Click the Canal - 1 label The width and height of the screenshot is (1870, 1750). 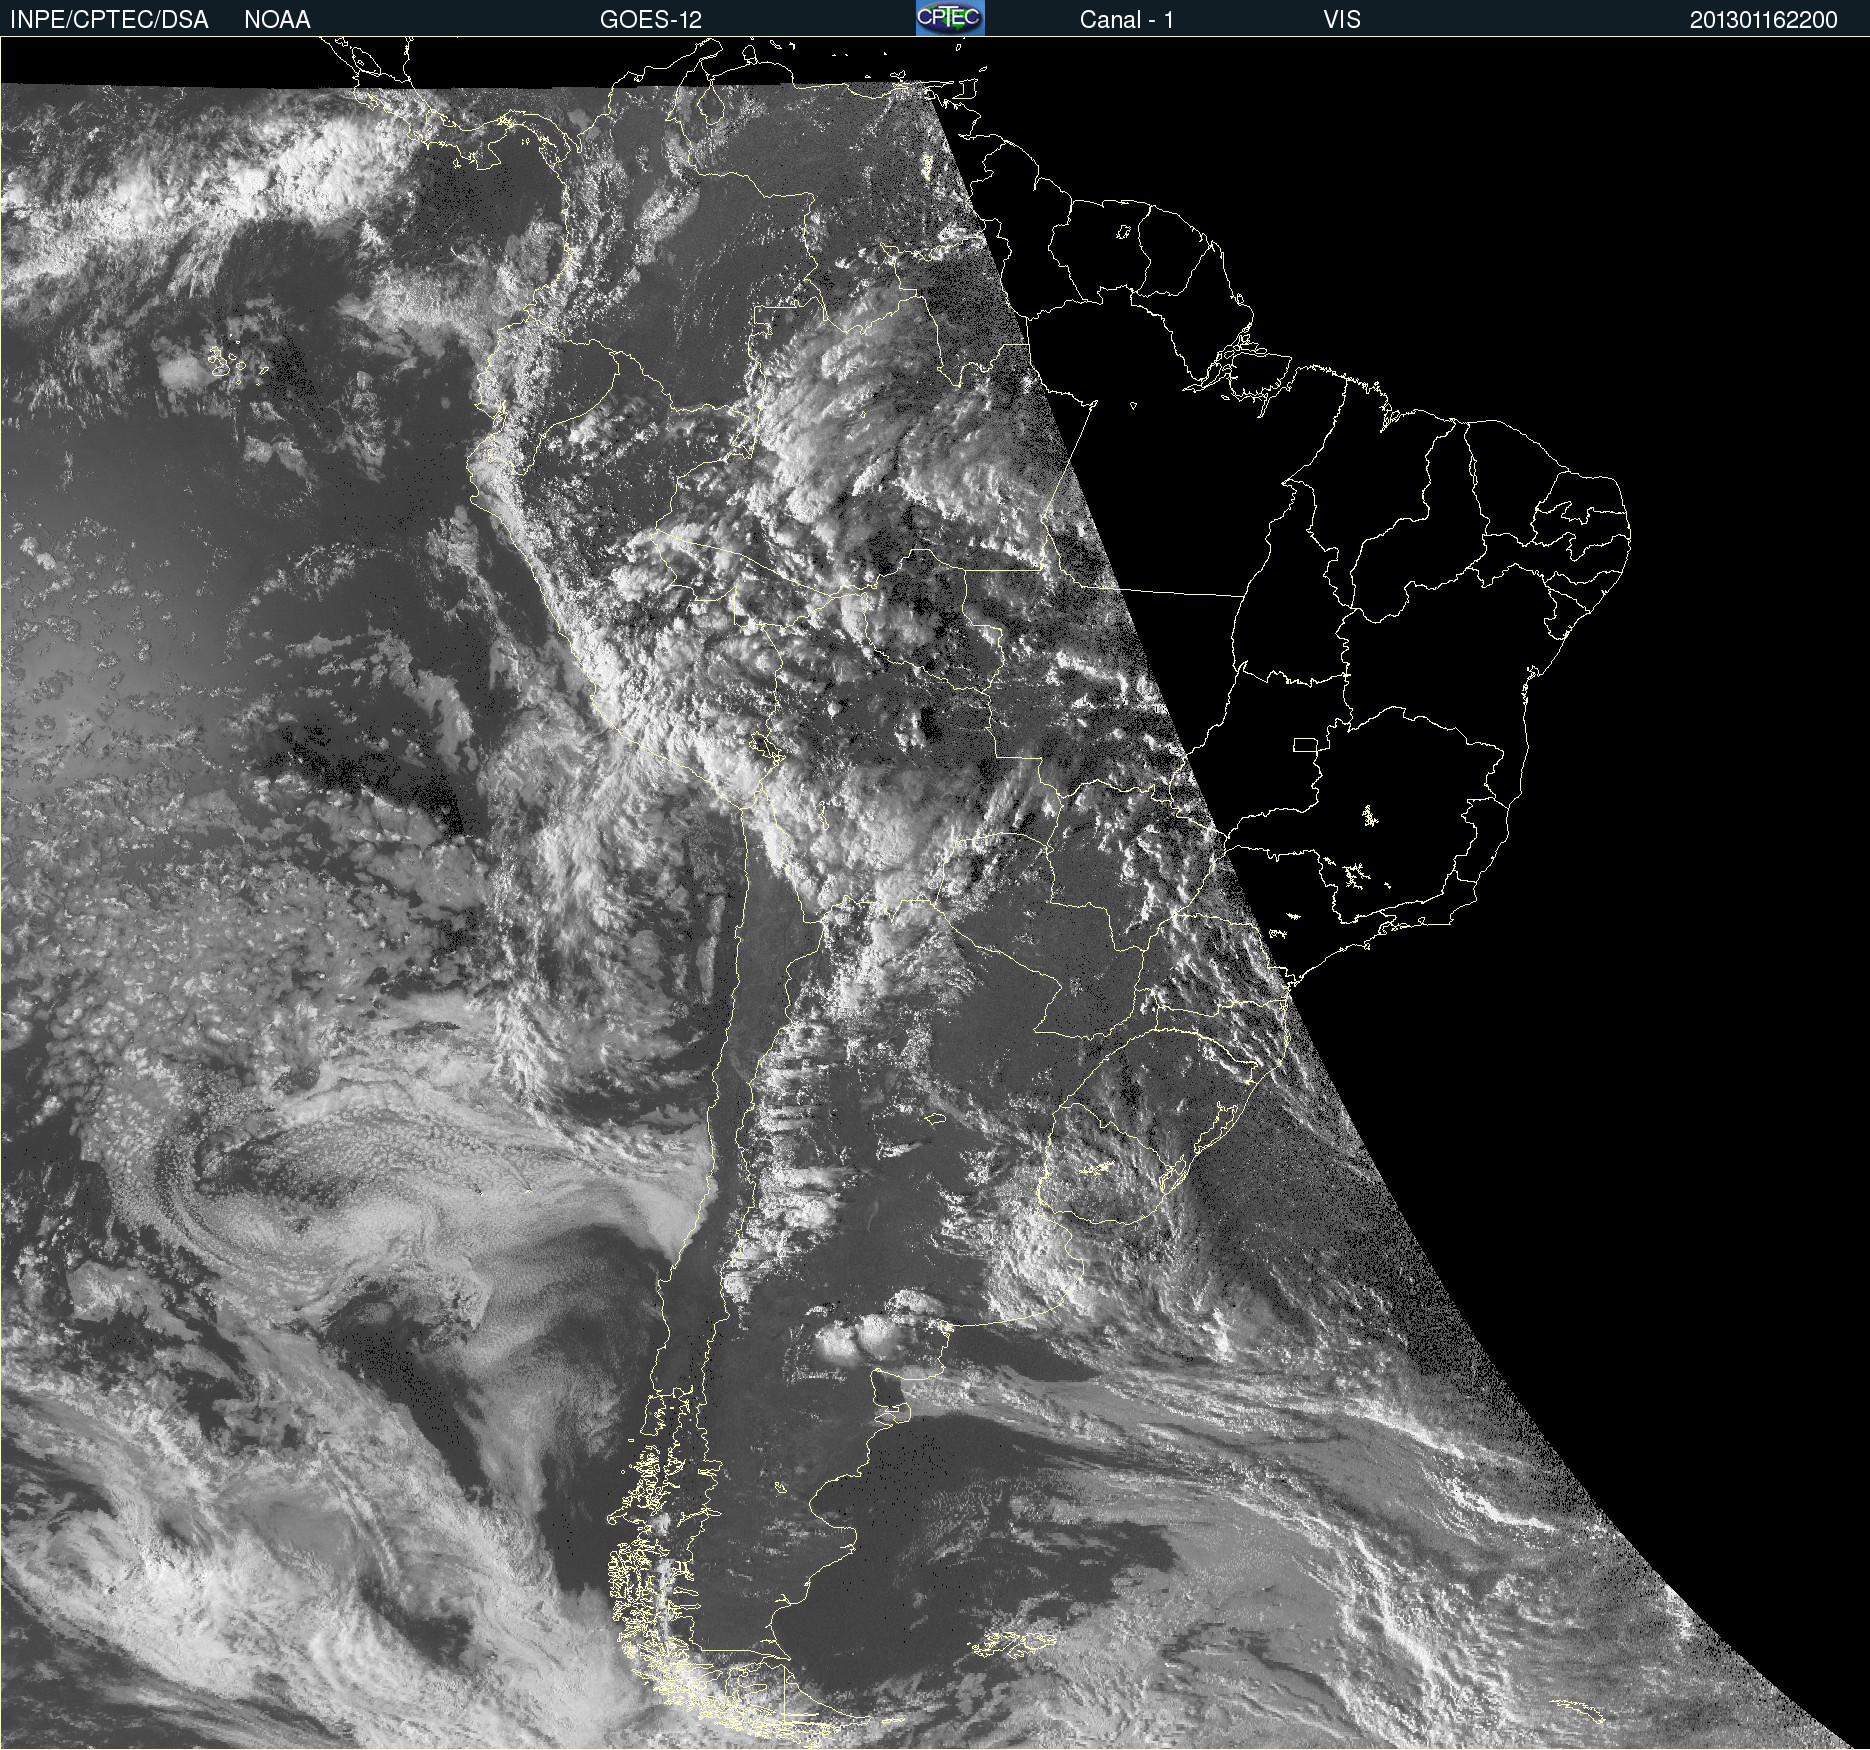tap(1127, 20)
